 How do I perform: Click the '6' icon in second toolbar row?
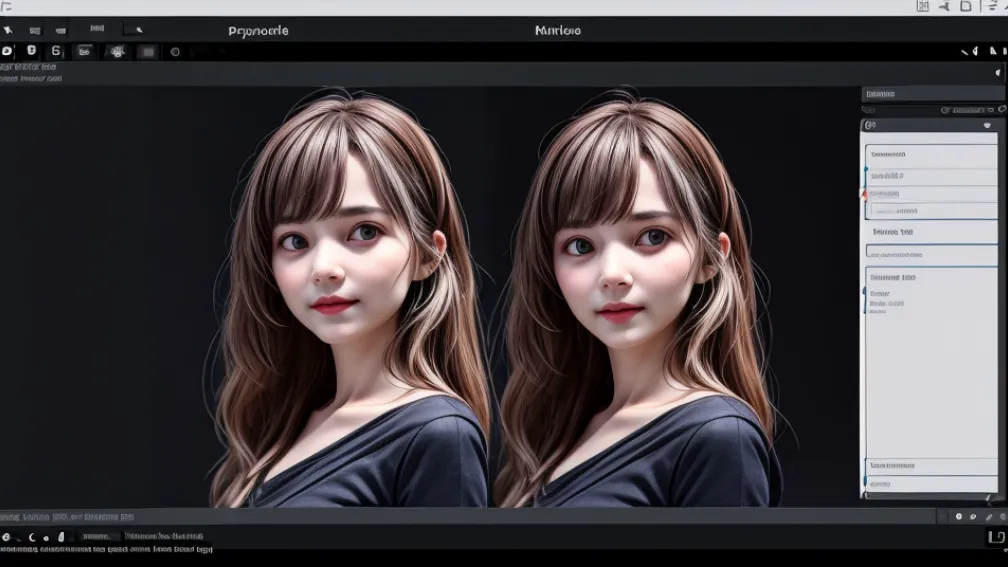tap(56, 51)
